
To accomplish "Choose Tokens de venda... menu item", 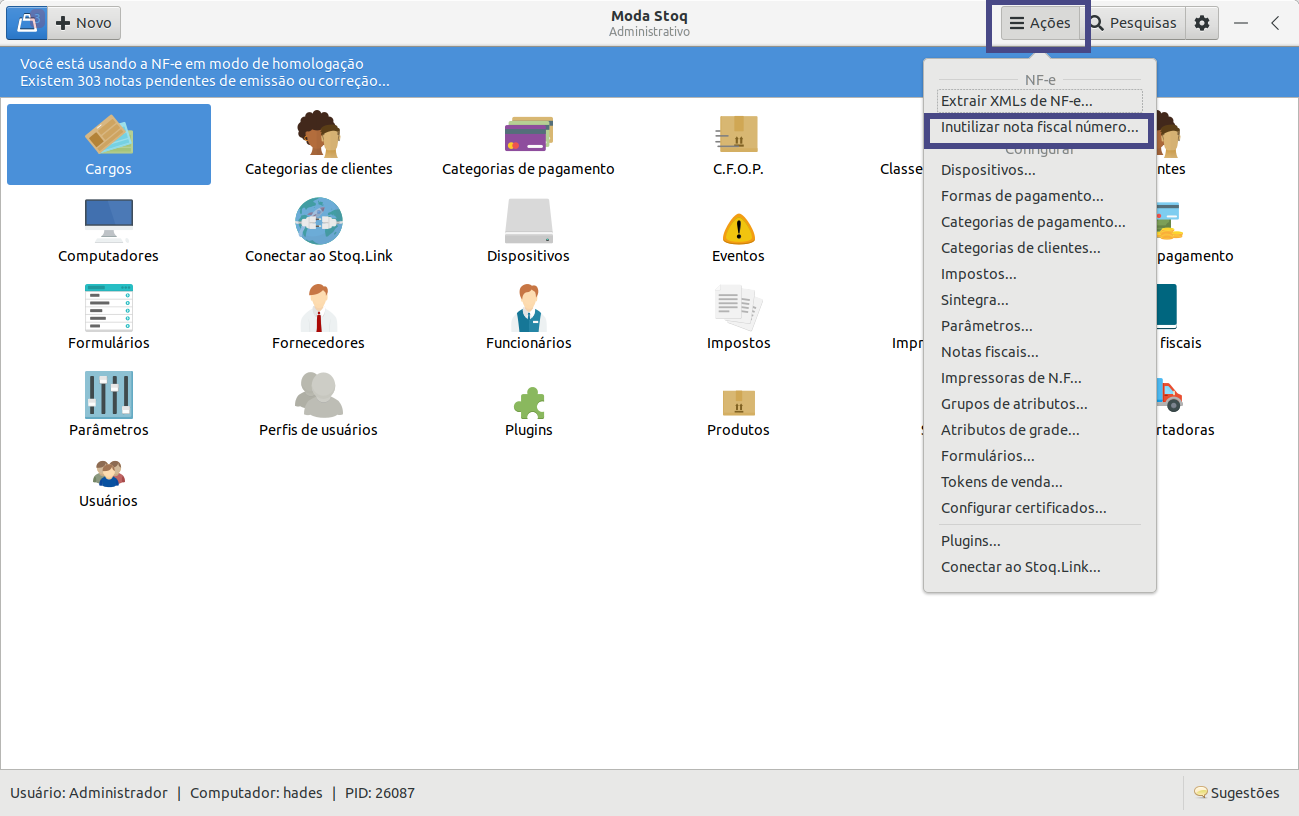I will (x=1040, y=482).
